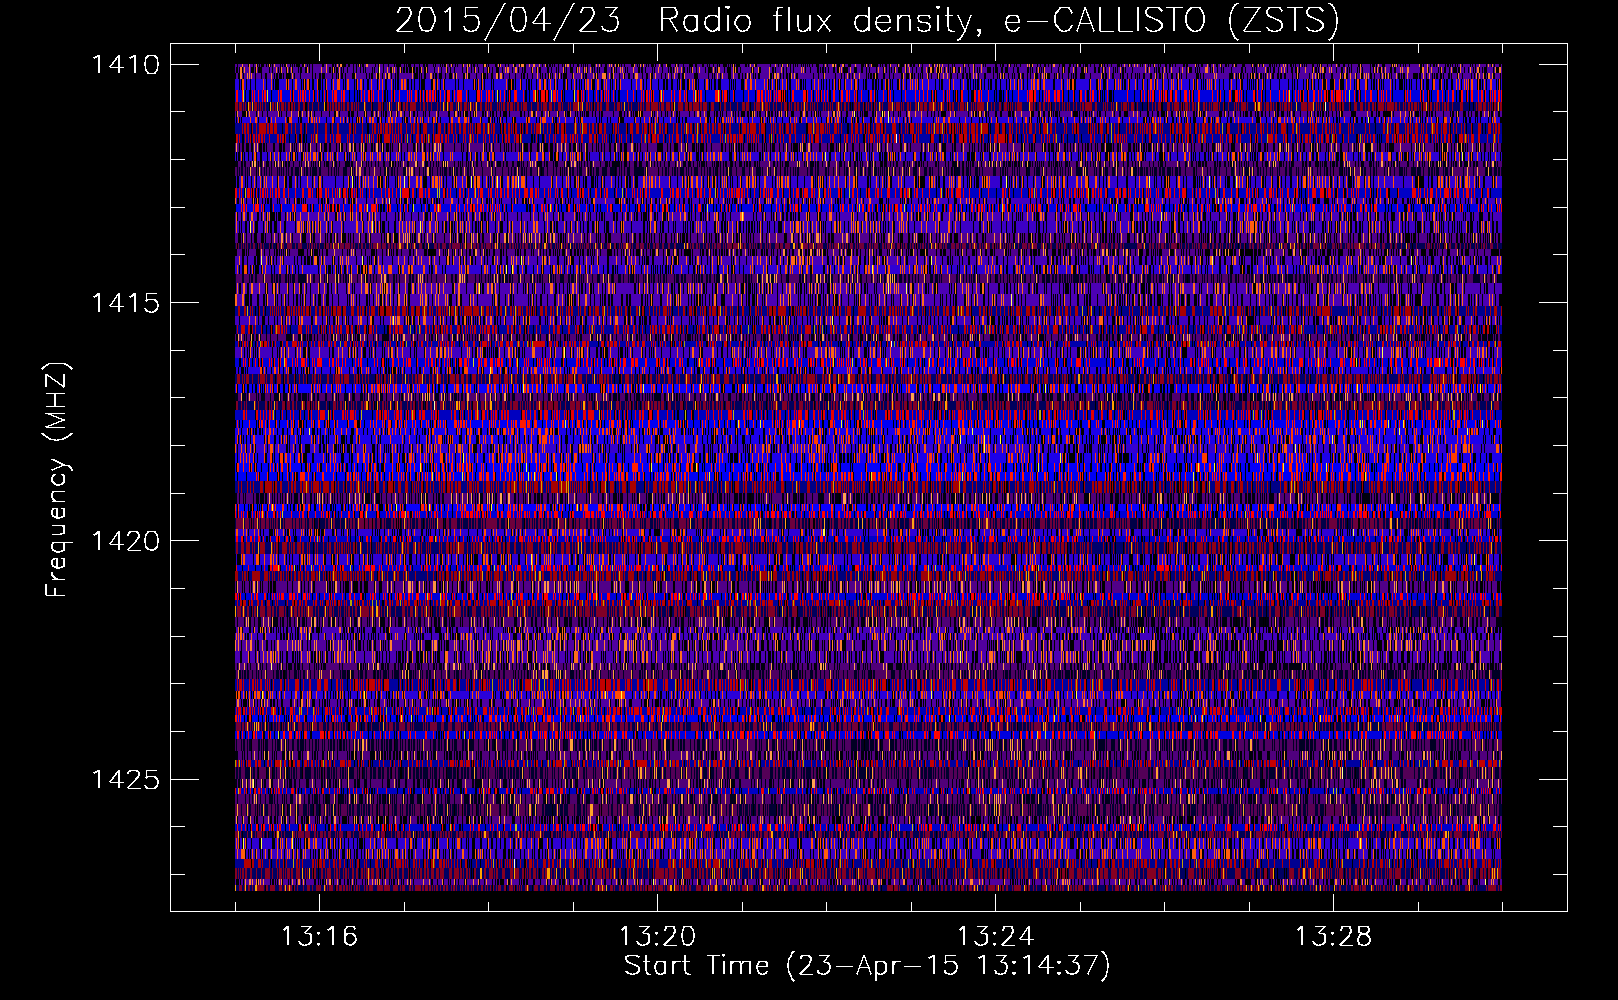Click the 13:20 time axis label
Viewport: 1618px width, 1000px height.
tap(657, 937)
